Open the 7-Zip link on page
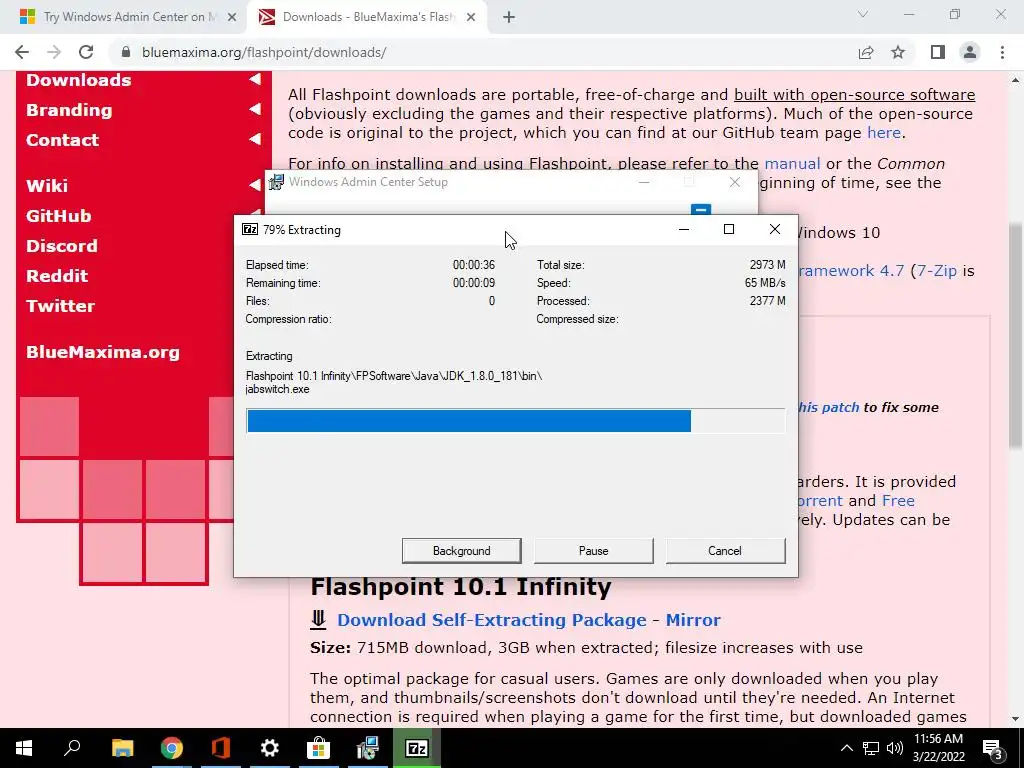The height and width of the screenshot is (768, 1024). 936,270
